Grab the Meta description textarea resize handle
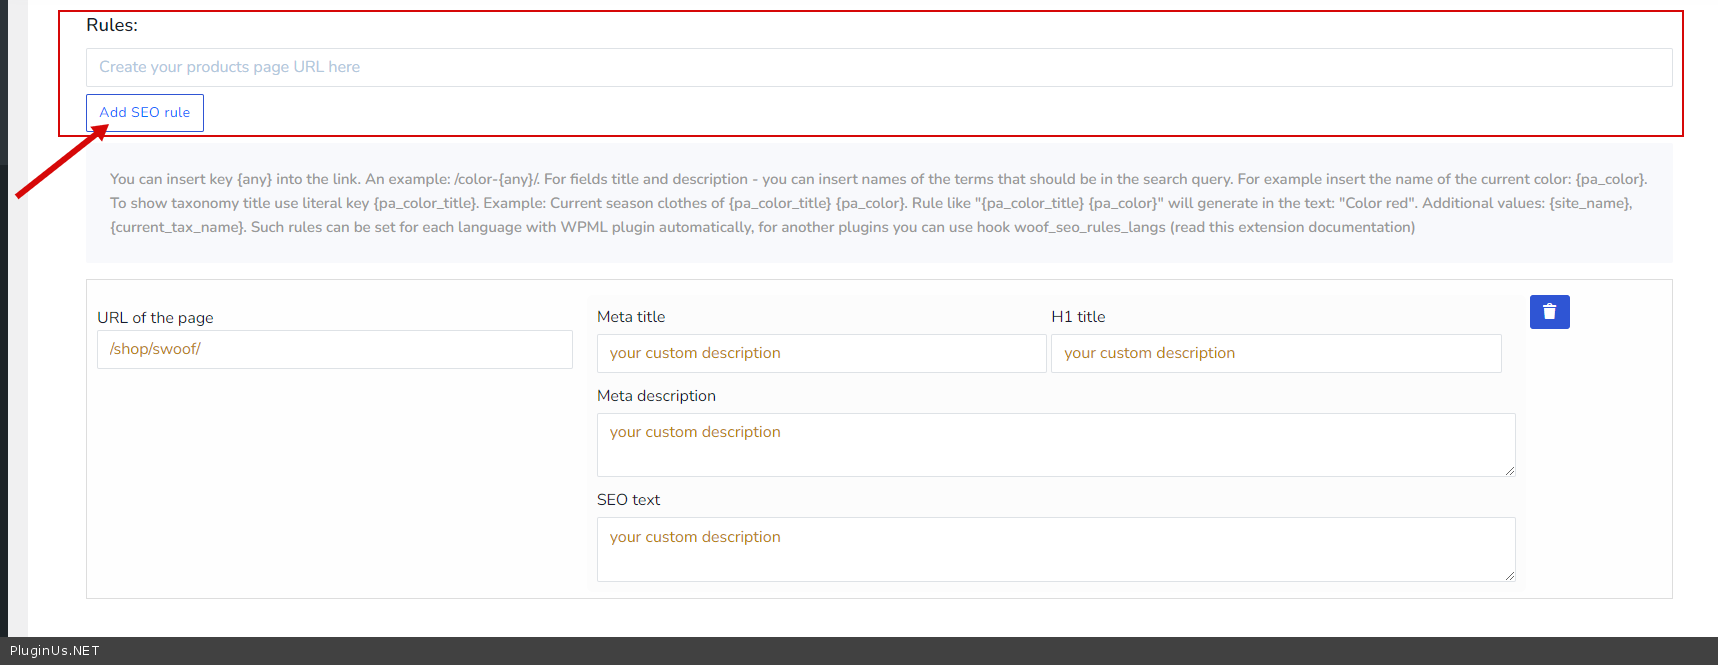 point(1509,470)
